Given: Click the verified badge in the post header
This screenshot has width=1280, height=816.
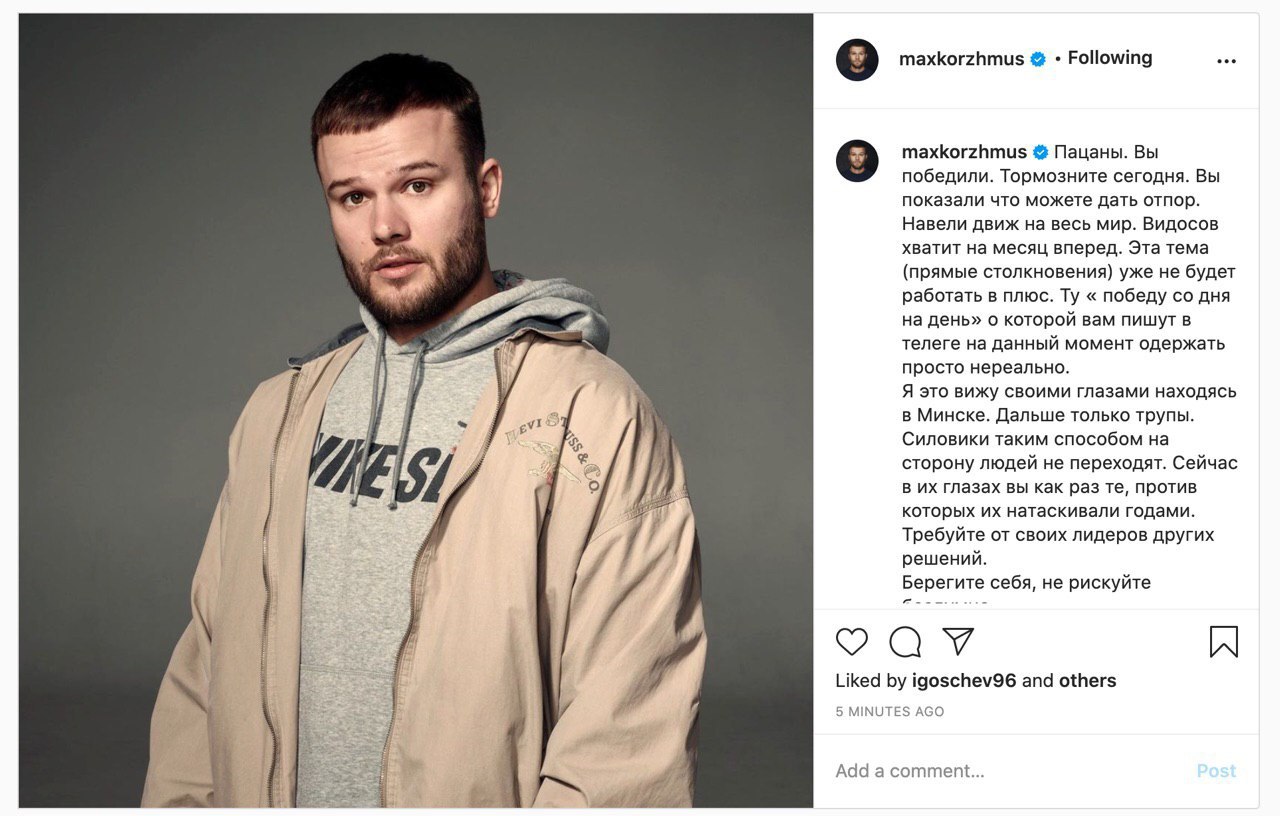Looking at the screenshot, I should tap(1038, 59).
